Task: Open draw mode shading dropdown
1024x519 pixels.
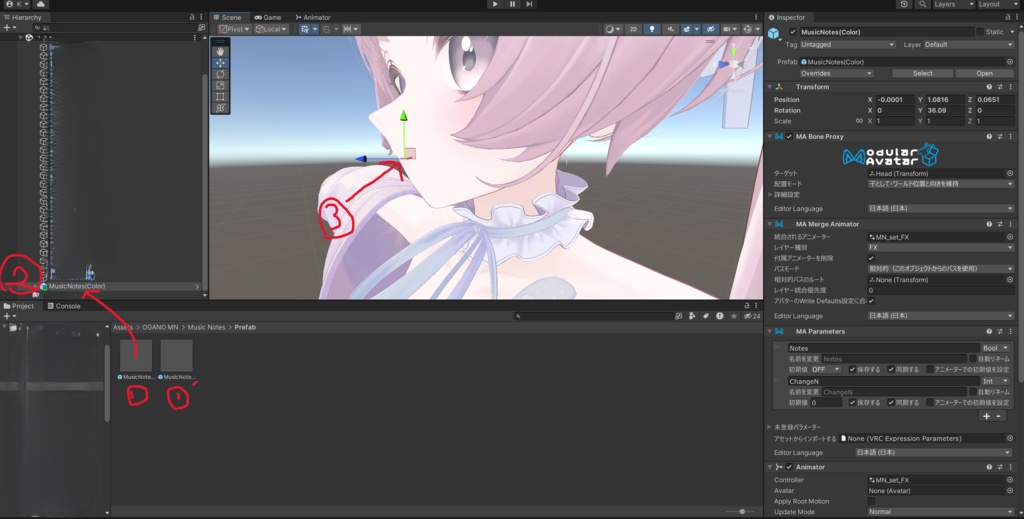Action: point(613,29)
